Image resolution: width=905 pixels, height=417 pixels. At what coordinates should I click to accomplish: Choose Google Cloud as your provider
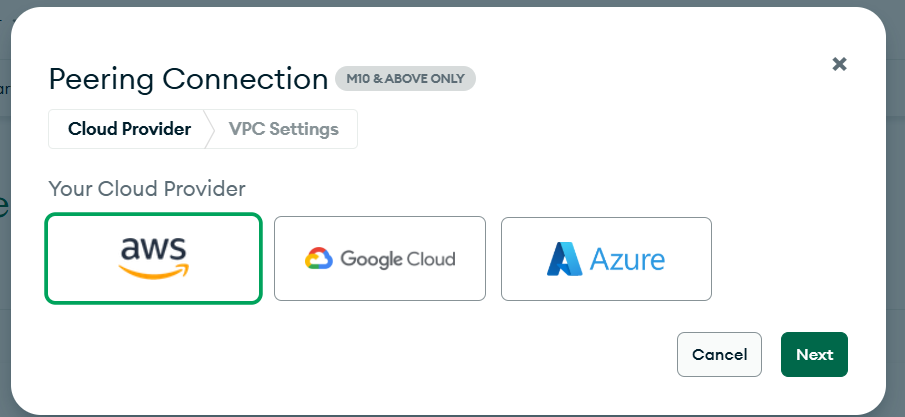click(x=380, y=258)
